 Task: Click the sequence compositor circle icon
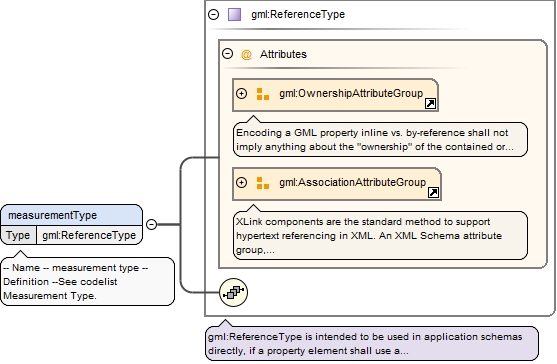(233, 293)
